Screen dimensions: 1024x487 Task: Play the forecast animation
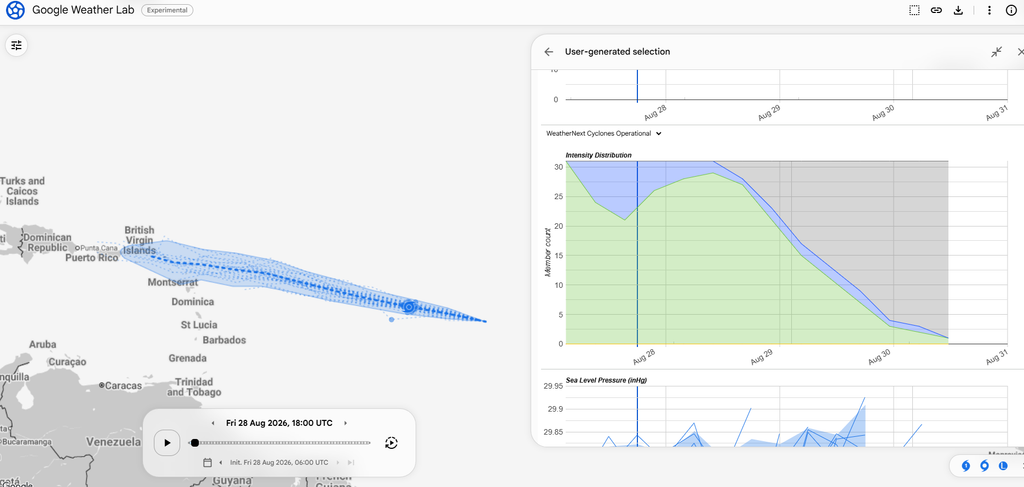167,443
